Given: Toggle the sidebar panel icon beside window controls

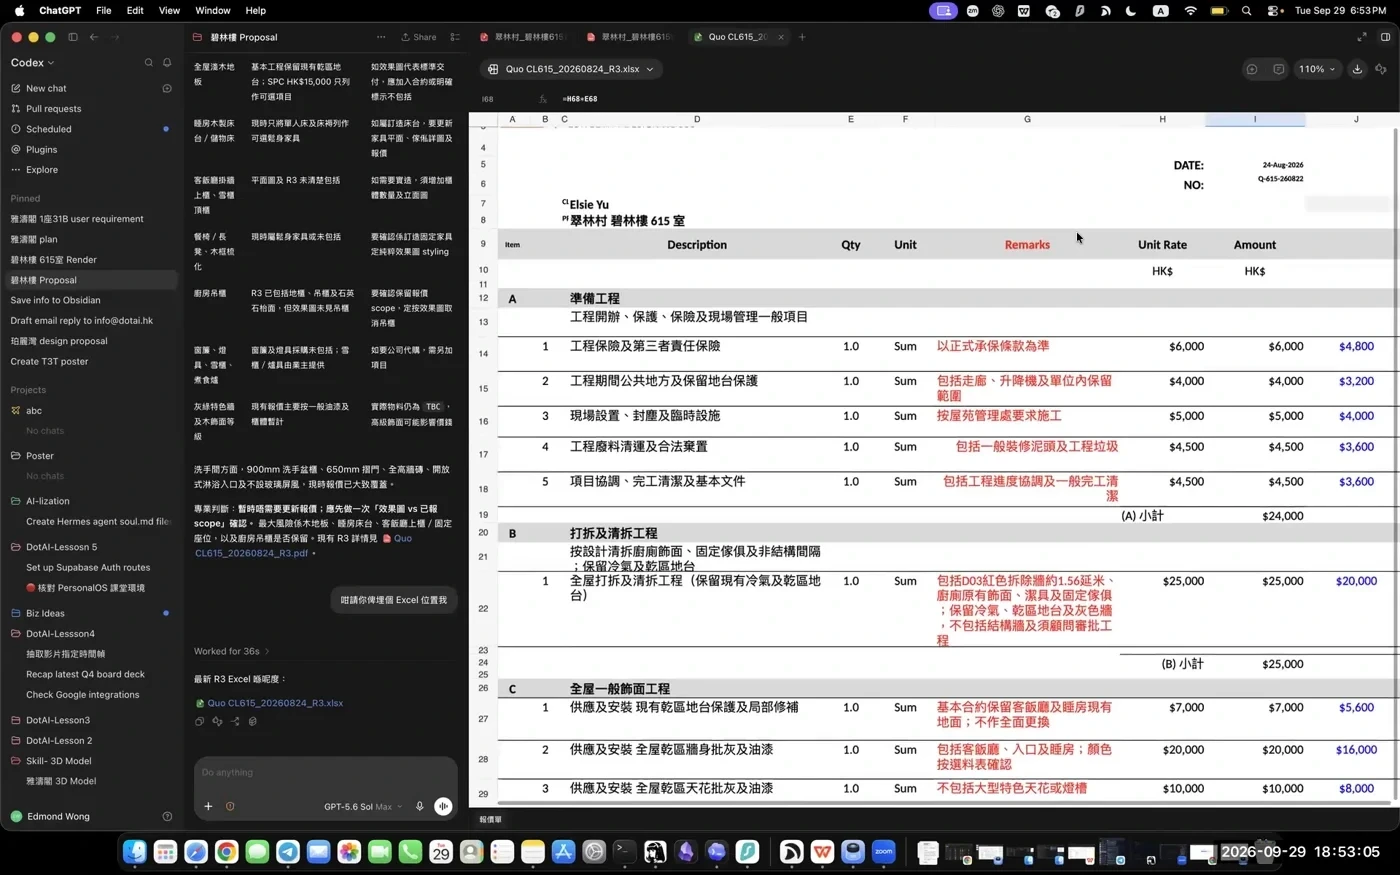Looking at the screenshot, I should click(x=73, y=37).
